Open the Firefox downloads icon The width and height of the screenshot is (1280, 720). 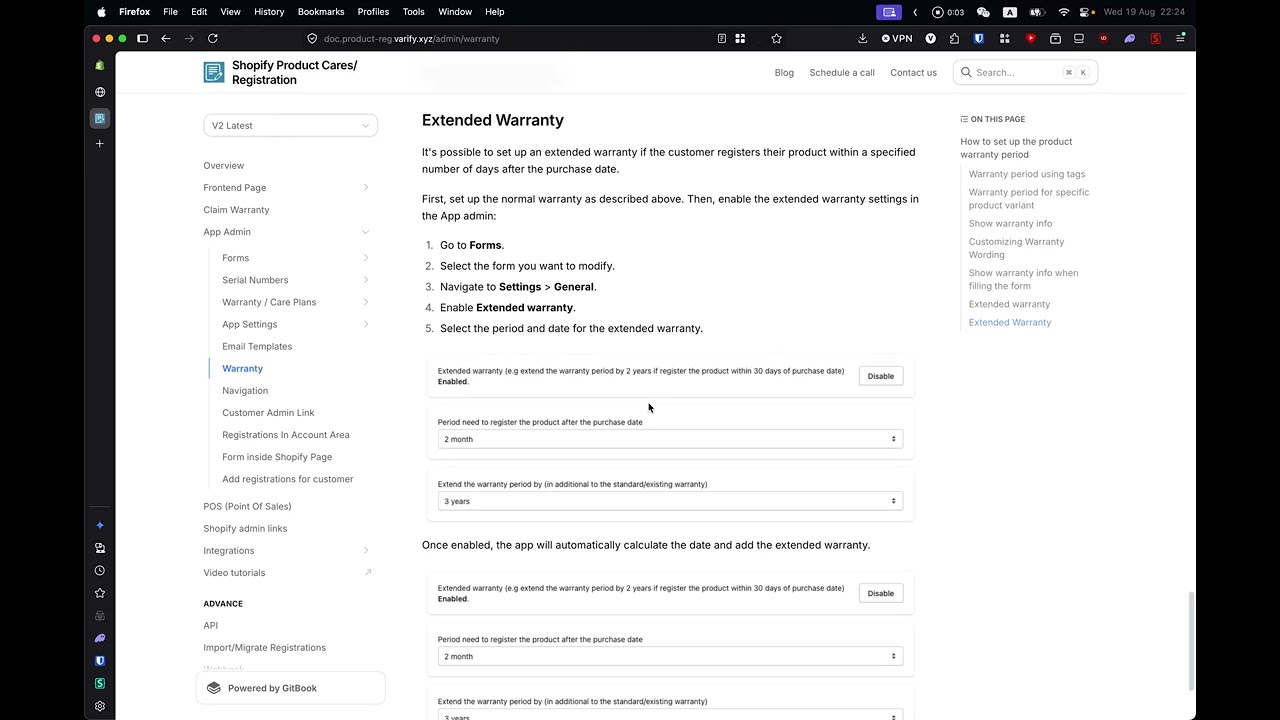[x=862, y=38]
